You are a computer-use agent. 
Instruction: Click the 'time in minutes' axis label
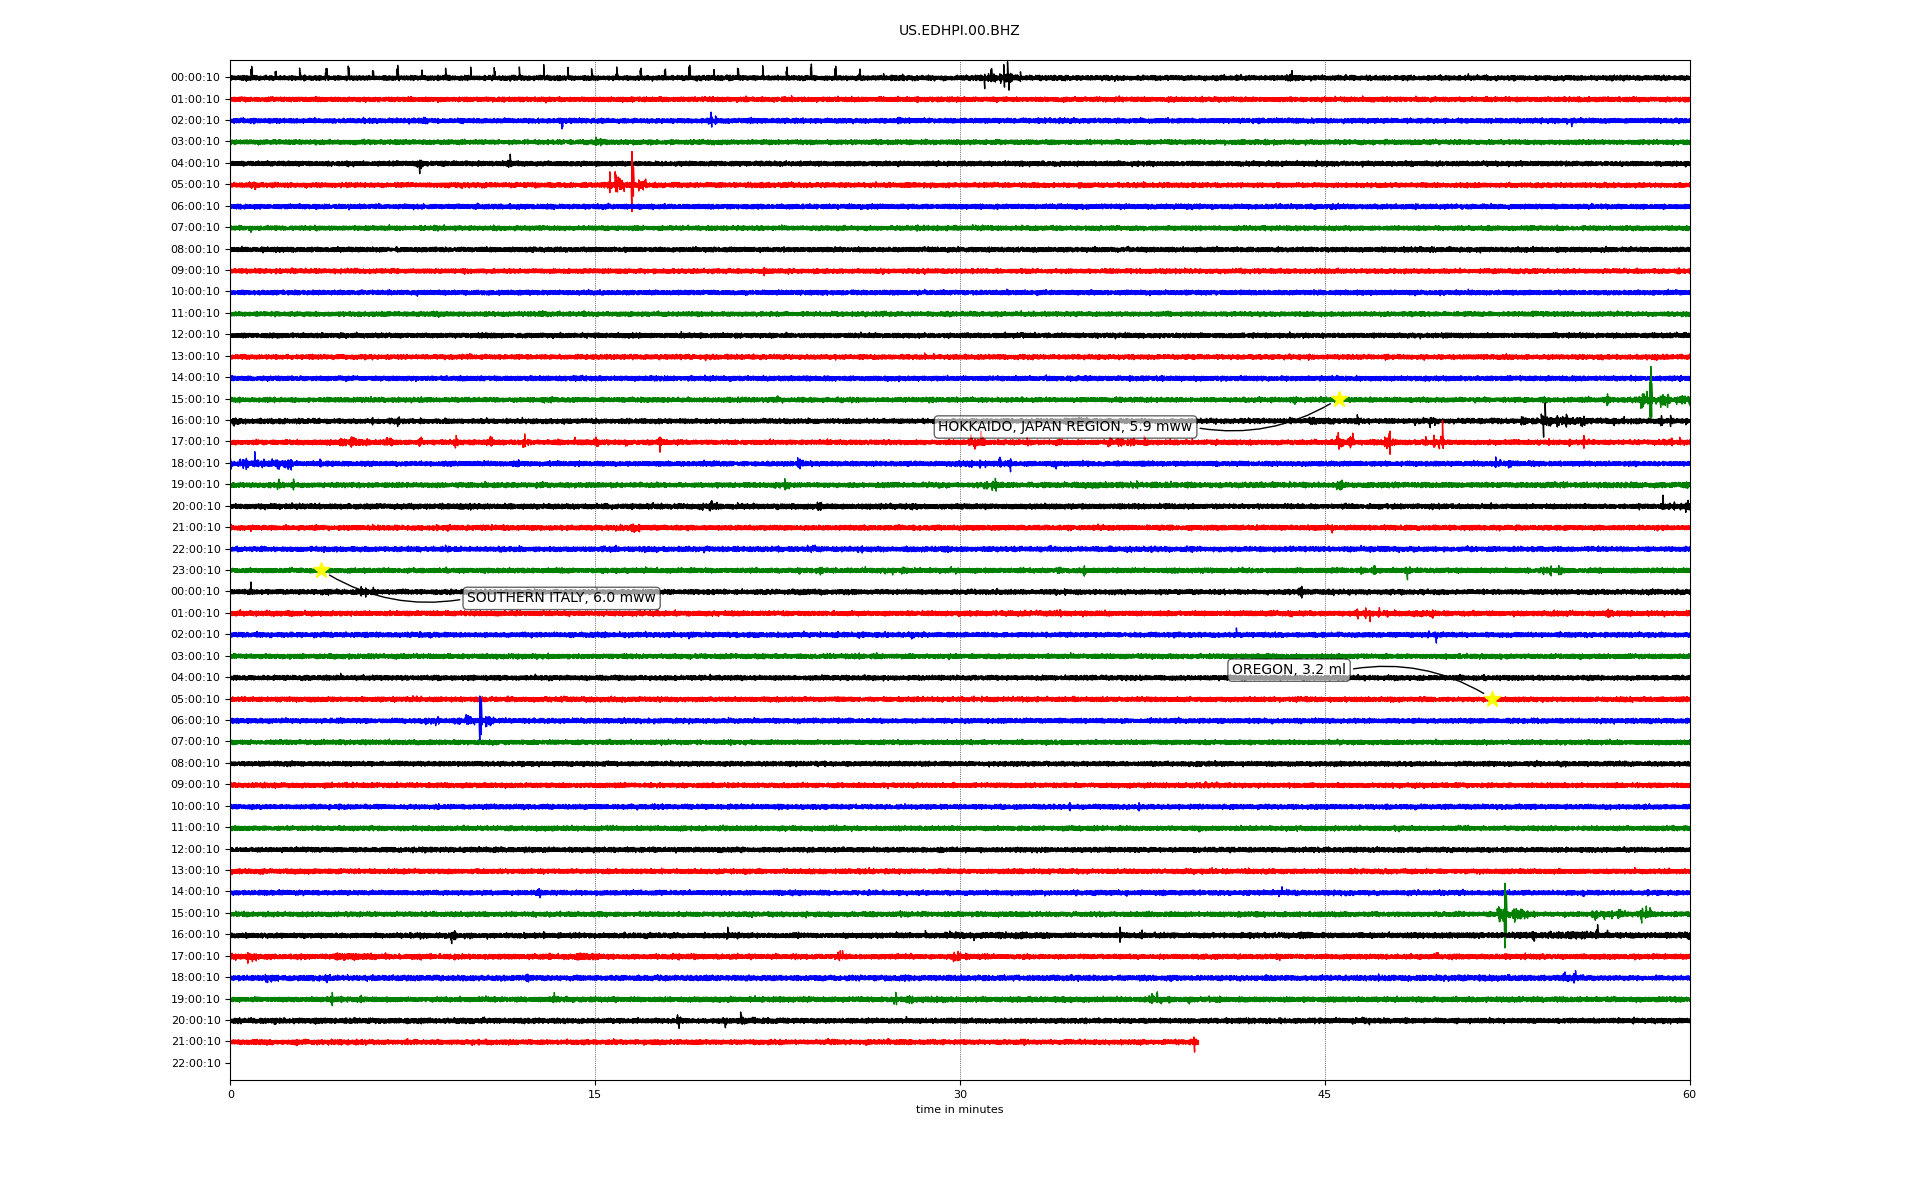[x=959, y=1109]
